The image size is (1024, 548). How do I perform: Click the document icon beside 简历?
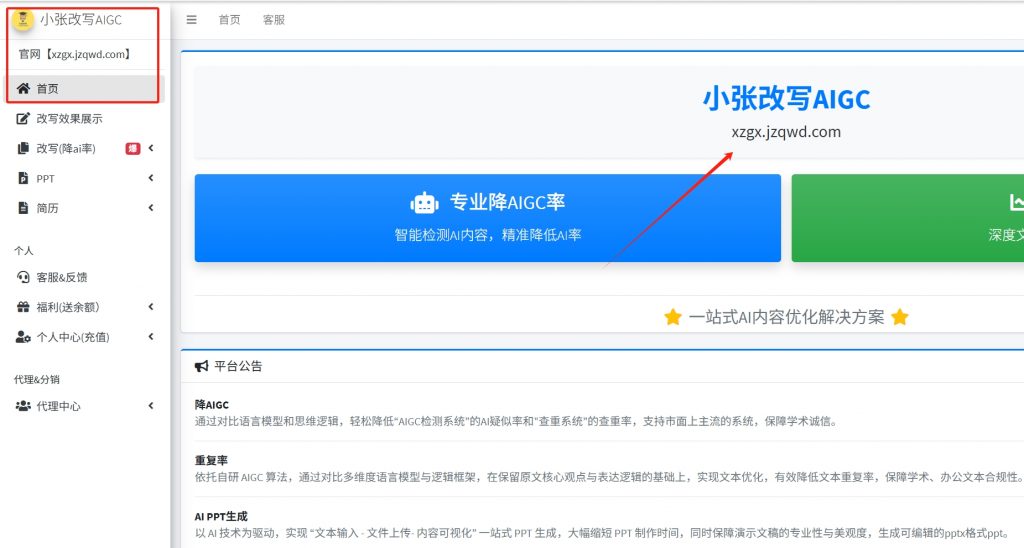tap(23, 208)
